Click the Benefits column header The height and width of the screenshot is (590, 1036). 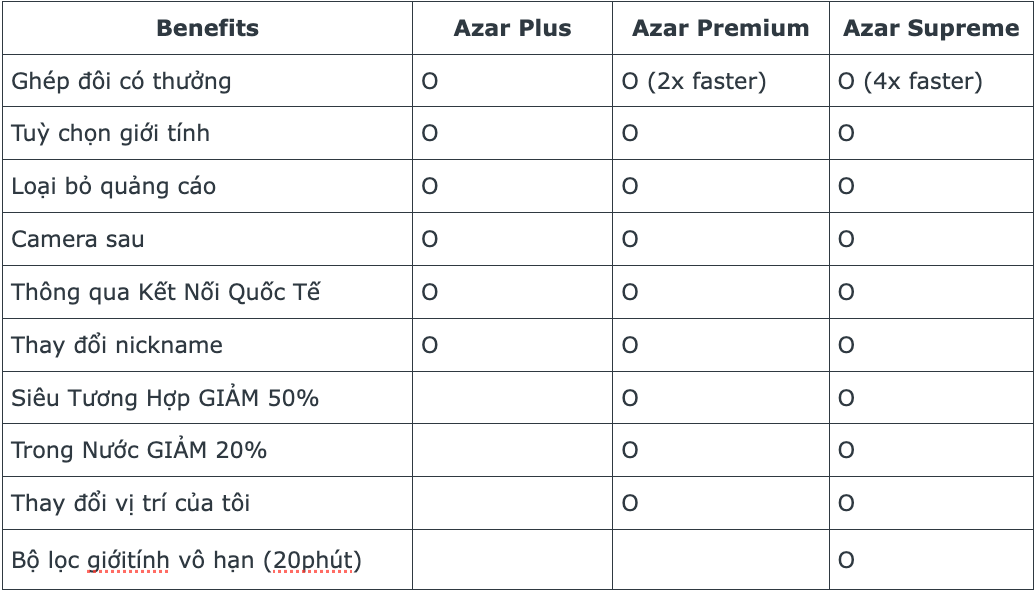pyautogui.click(x=207, y=28)
